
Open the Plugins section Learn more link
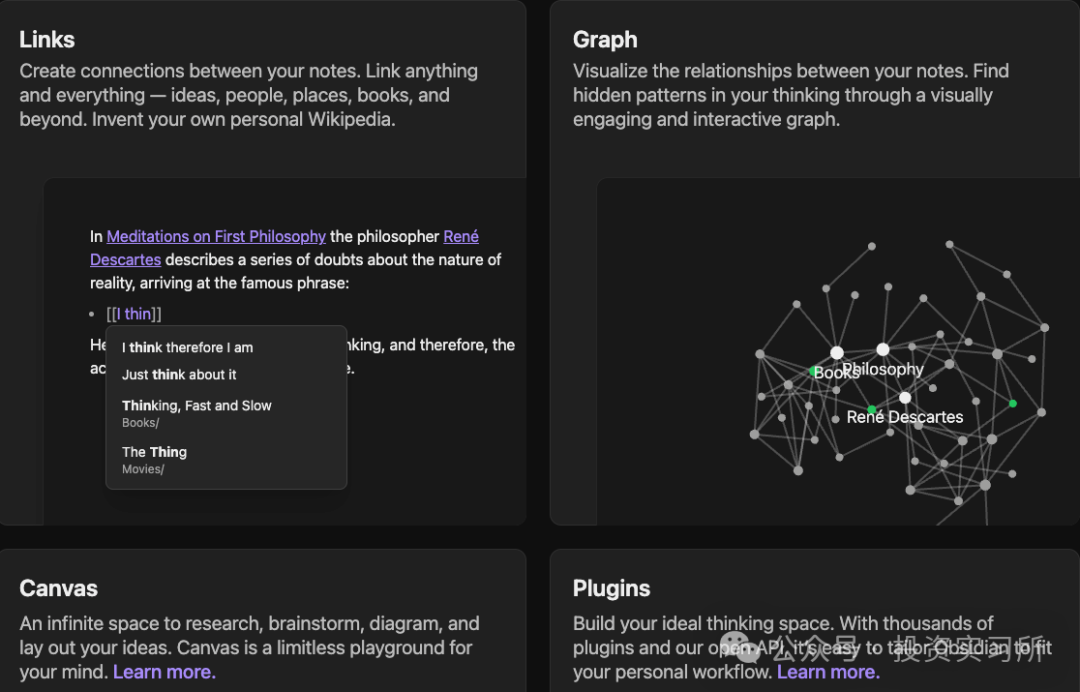[x=828, y=671]
